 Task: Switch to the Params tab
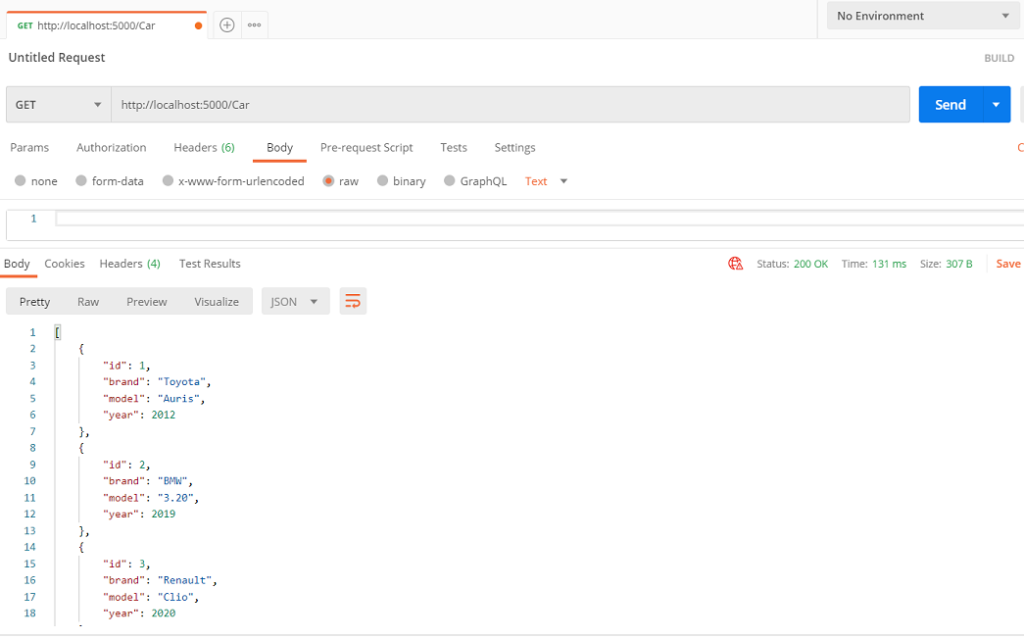tap(29, 148)
